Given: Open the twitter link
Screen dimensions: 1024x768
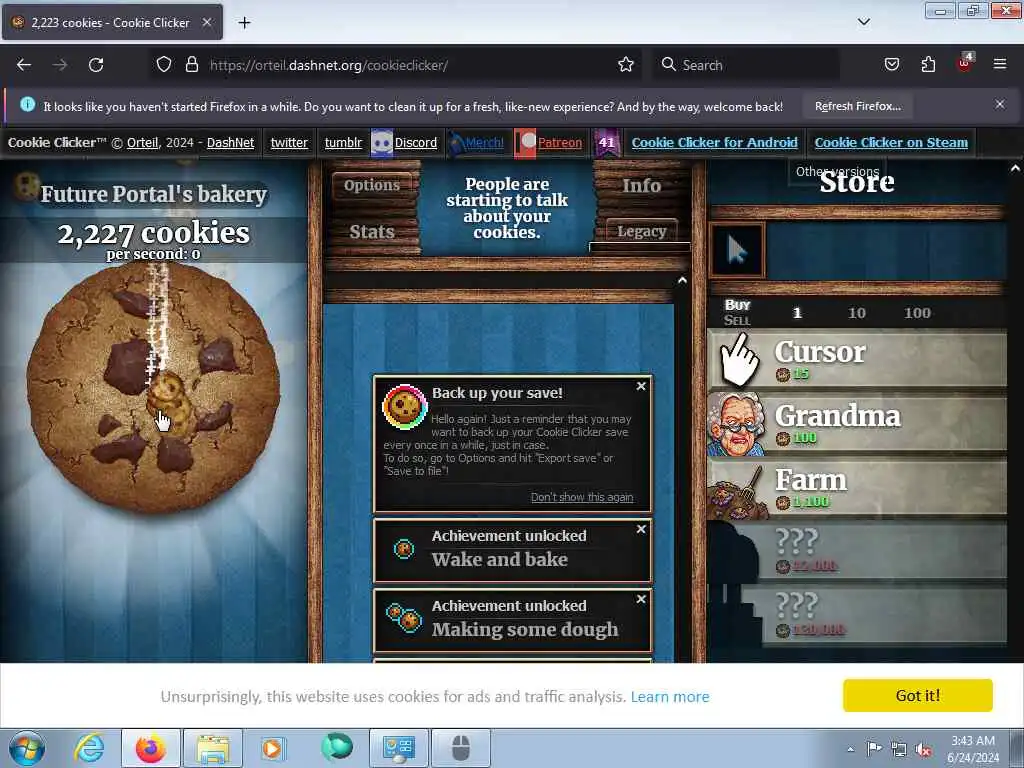Looking at the screenshot, I should (x=289, y=142).
